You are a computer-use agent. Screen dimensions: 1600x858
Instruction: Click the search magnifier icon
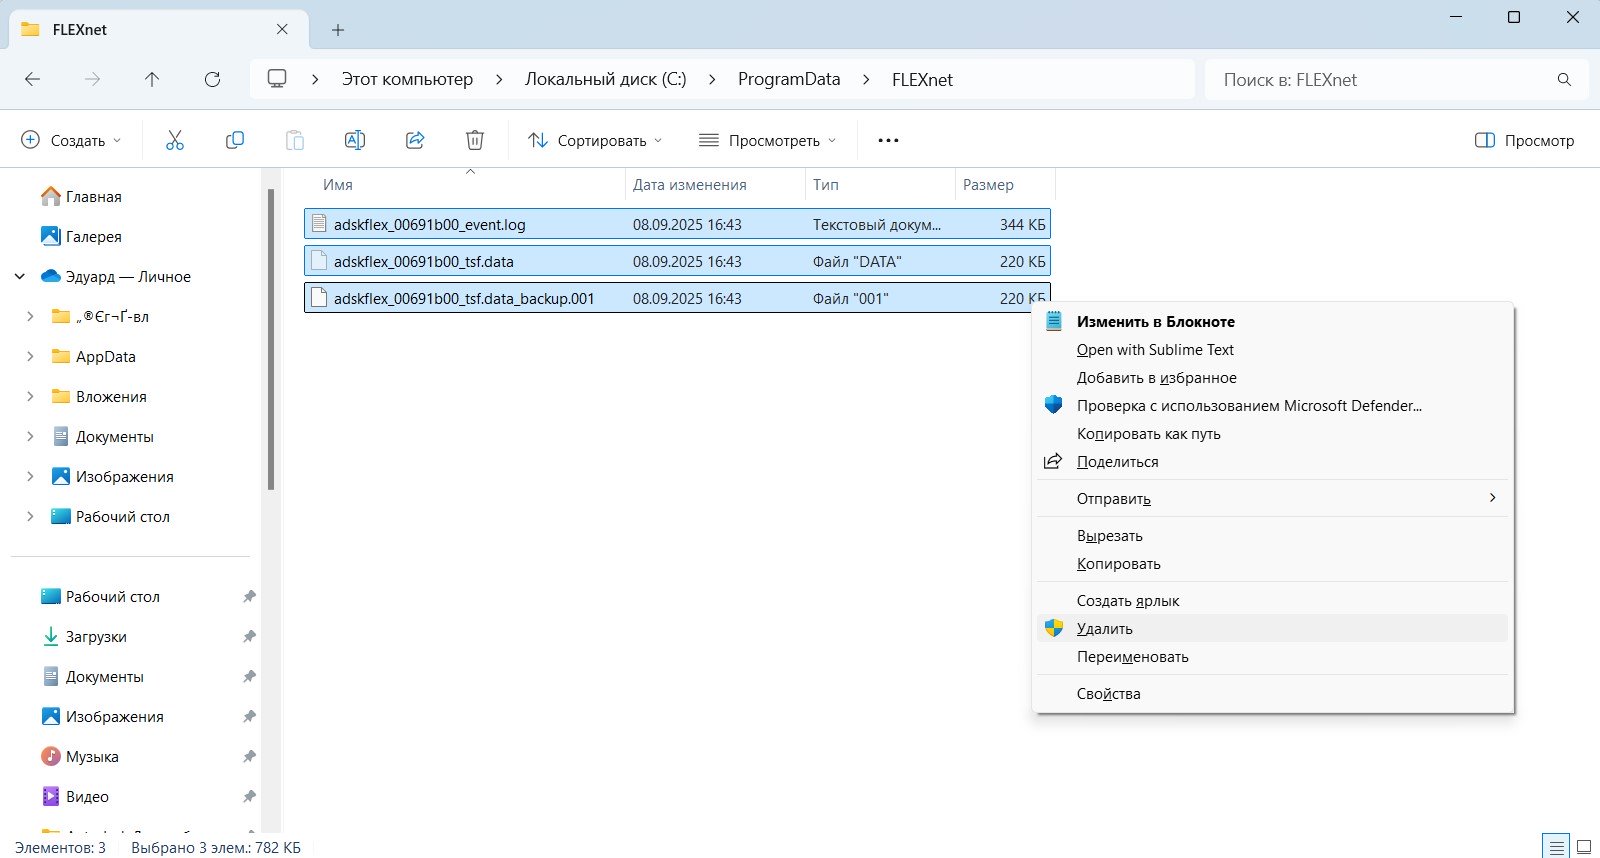1564,80
